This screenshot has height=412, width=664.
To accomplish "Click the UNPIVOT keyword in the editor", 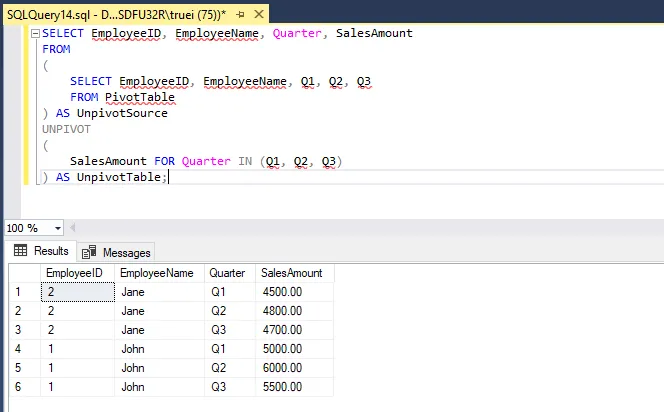I will (x=66, y=129).
